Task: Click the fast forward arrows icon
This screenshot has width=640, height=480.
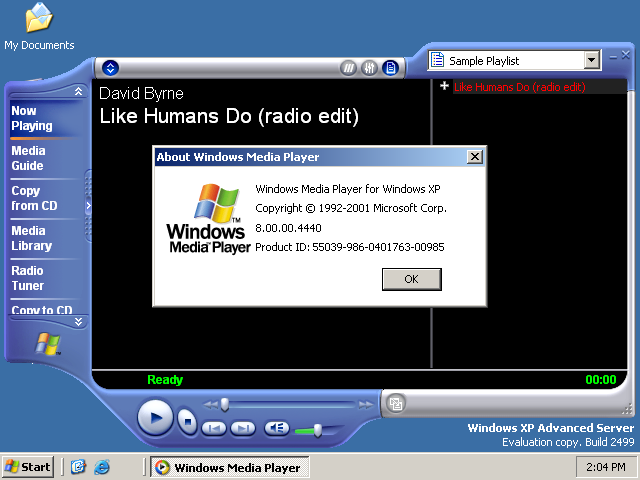Action: (x=365, y=405)
